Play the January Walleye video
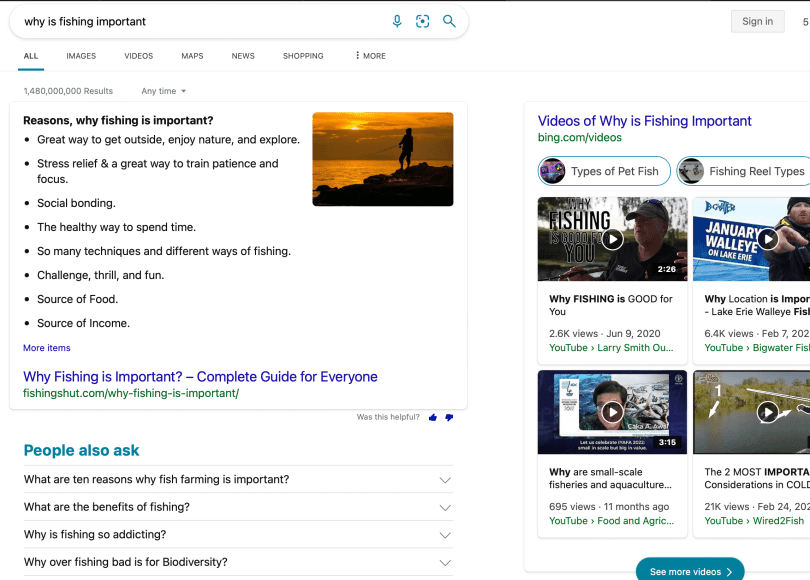Screen dimensions: 810x580 click(767, 239)
